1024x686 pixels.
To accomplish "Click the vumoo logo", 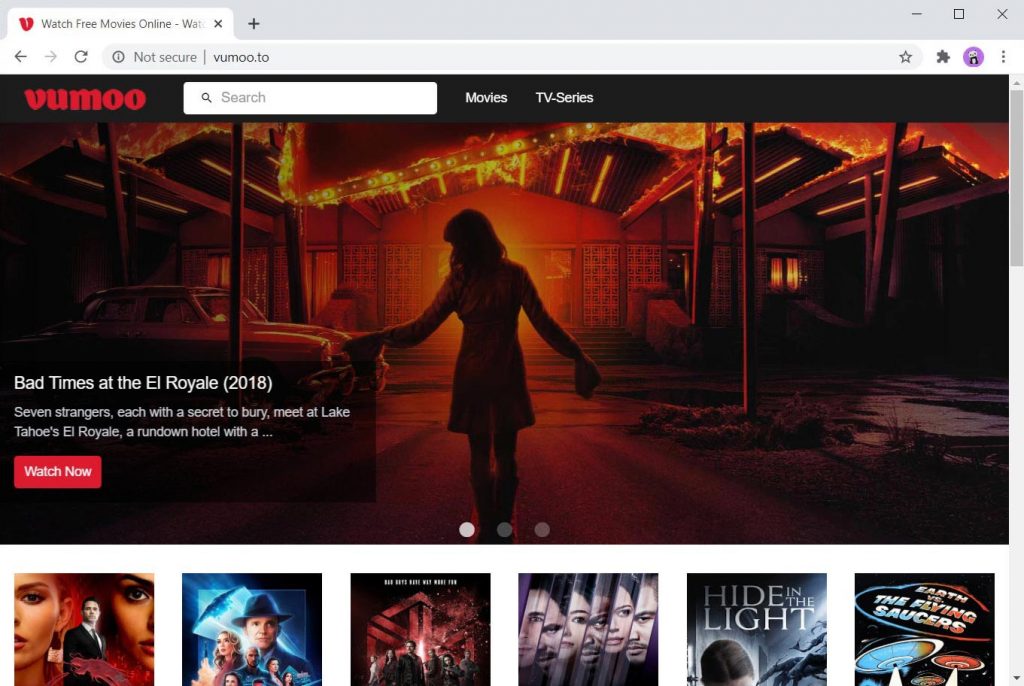I will (x=85, y=99).
